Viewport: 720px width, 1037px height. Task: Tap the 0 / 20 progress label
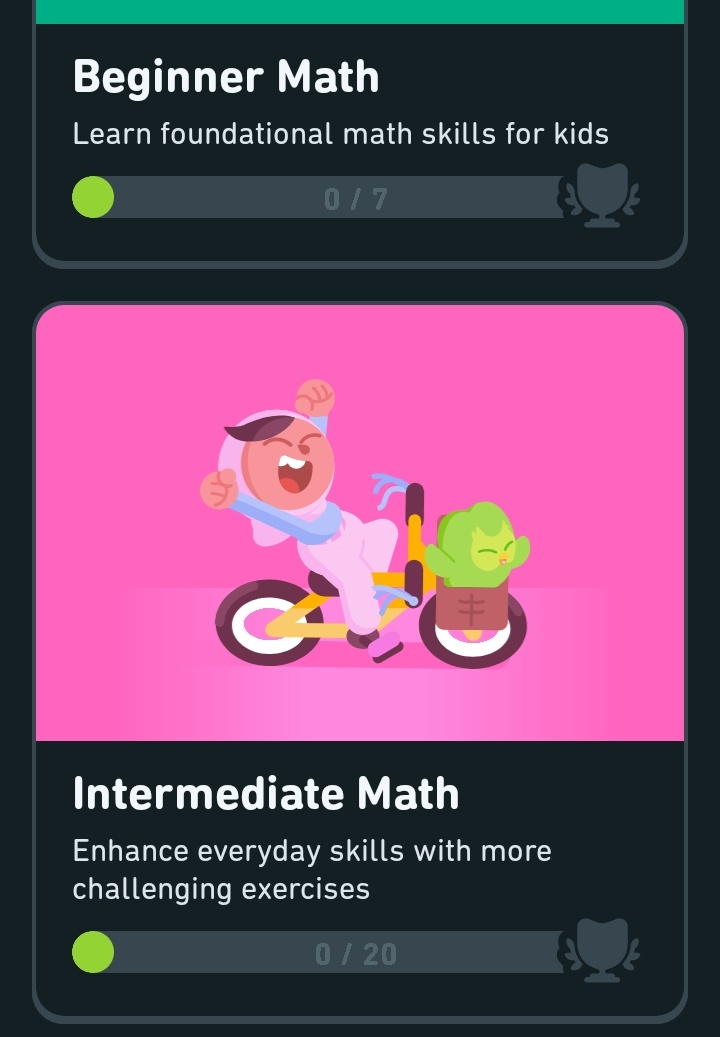point(356,954)
